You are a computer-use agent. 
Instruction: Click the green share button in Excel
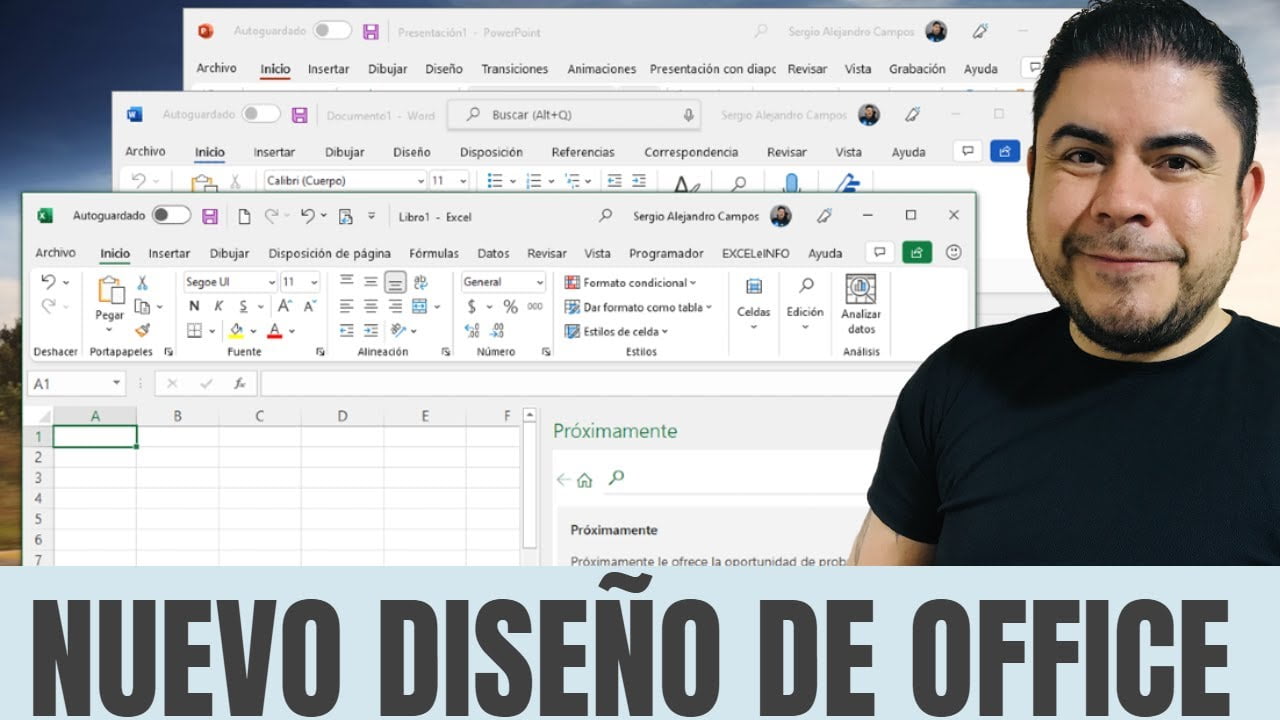point(917,252)
